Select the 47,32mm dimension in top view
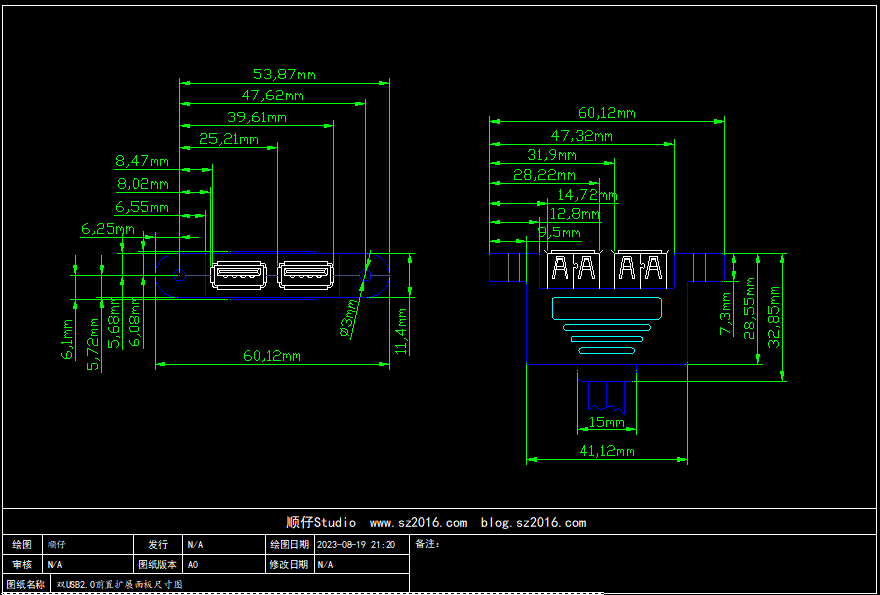The image size is (880, 595). (581, 135)
